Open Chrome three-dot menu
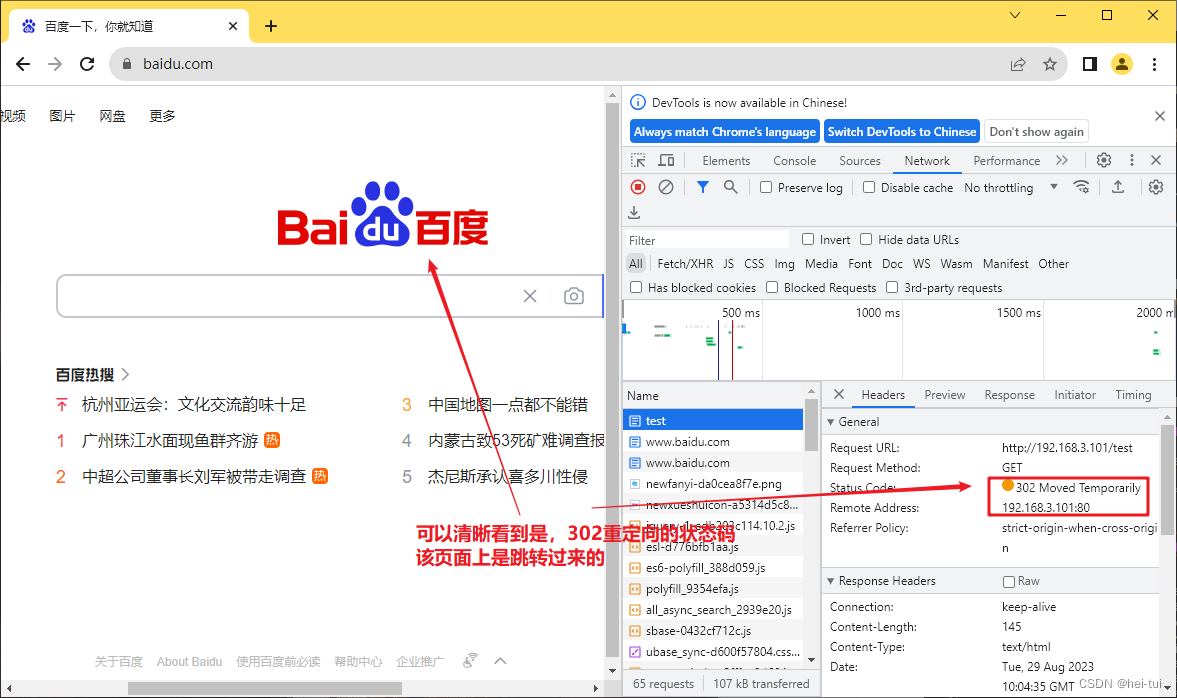1177x698 pixels. [x=1154, y=65]
